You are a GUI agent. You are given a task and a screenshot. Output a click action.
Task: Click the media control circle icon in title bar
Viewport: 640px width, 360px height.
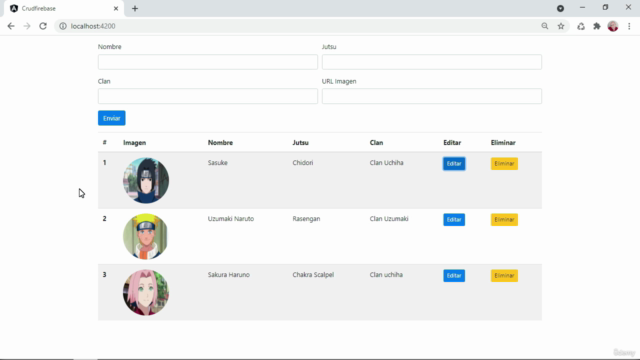(560, 8)
